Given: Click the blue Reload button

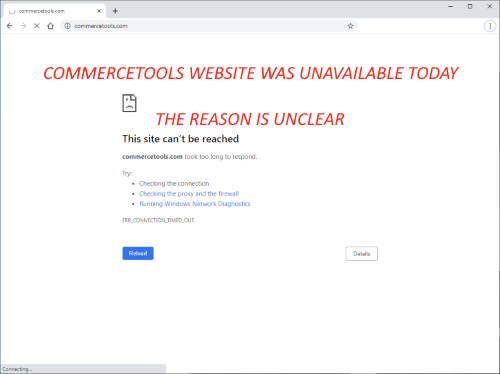Looking at the screenshot, I should pos(138,253).
